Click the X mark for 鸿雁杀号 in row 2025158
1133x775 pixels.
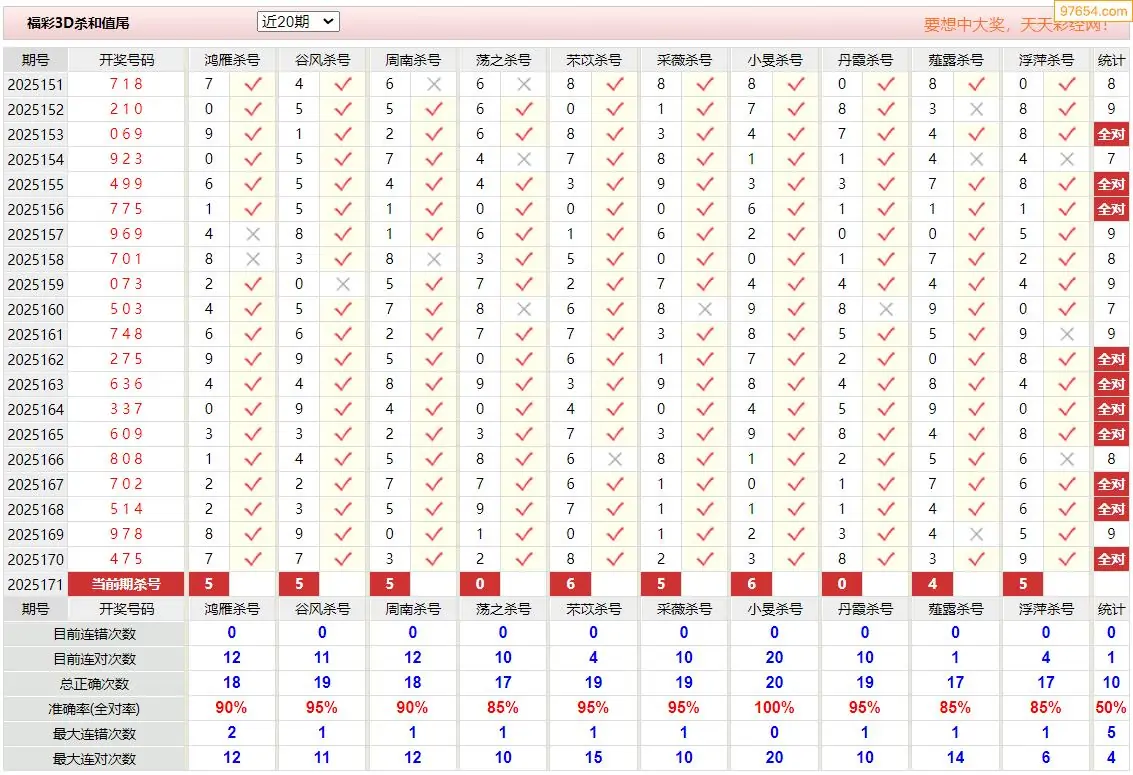tap(253, 259)
